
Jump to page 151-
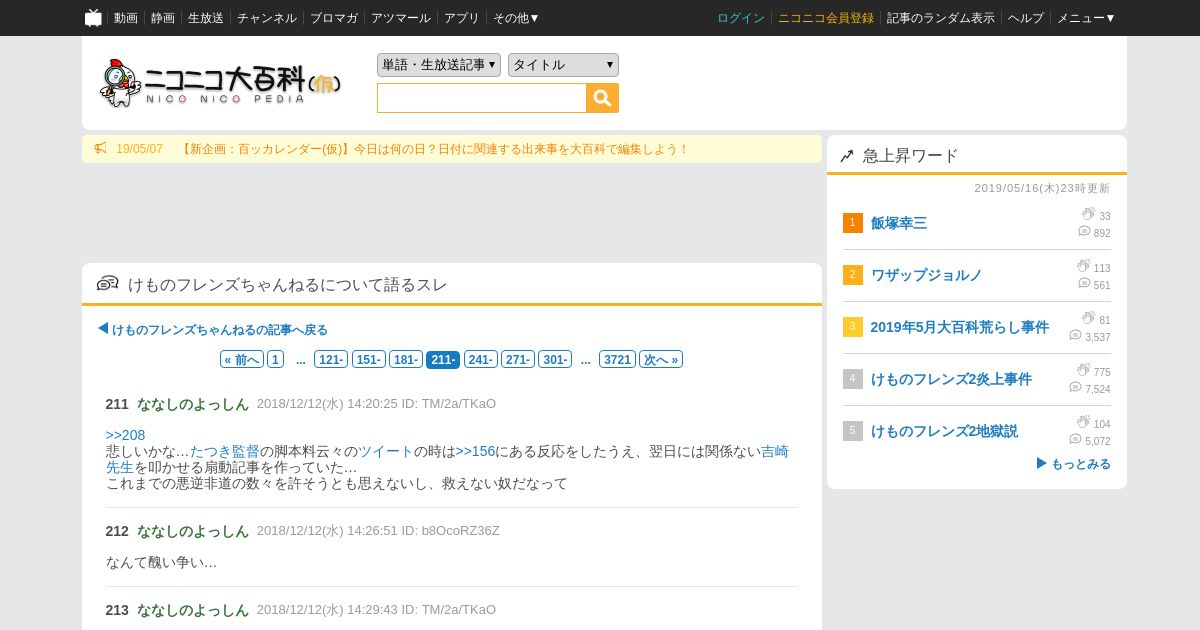(368, 359)
